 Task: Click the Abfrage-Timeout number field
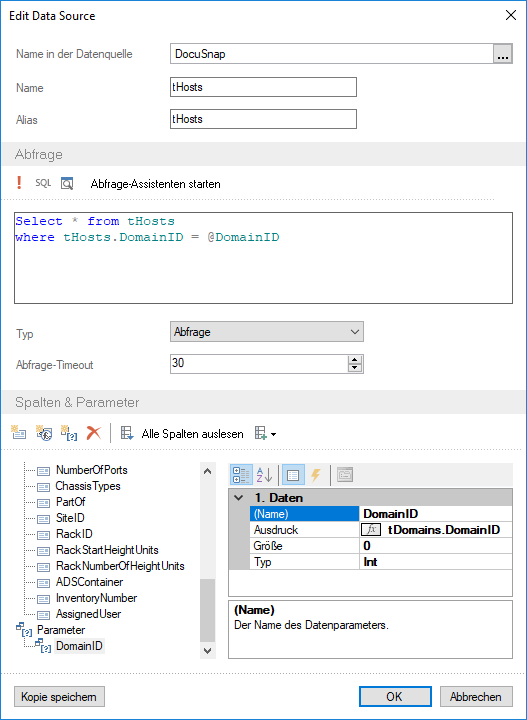click(259, 364)
